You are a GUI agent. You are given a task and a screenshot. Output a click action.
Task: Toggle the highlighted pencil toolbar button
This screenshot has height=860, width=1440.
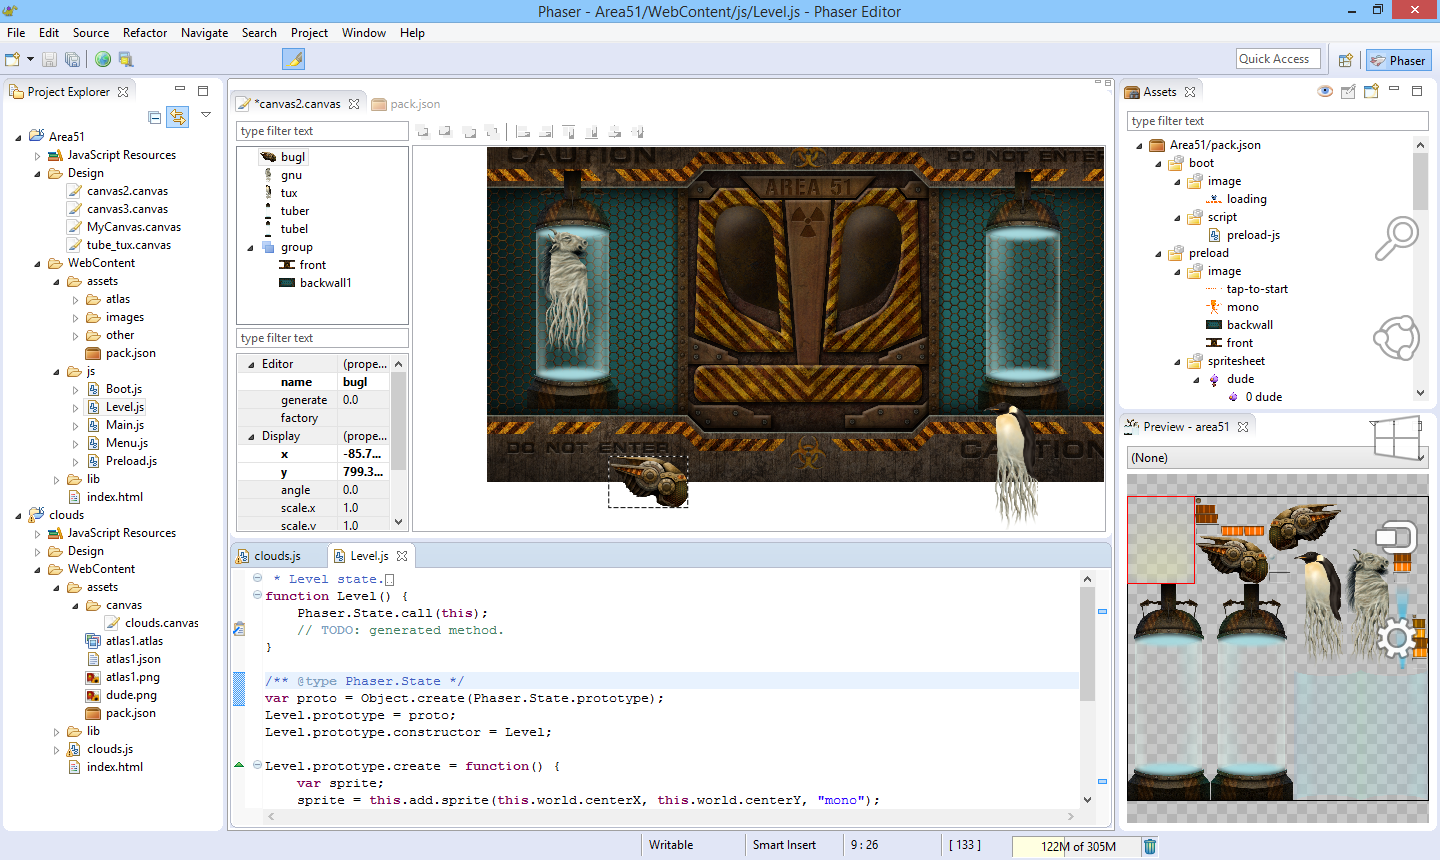tap(294, 60)
